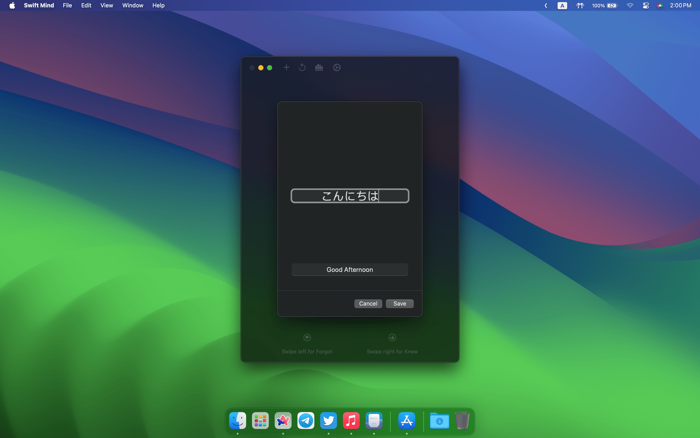Click the 2:00 PM clock
This screenshot has width=700, height=438.
tap(680, 5)
